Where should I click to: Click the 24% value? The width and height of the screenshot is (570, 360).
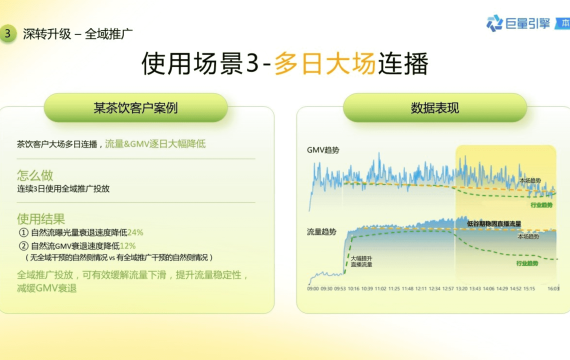coord(135,232)
